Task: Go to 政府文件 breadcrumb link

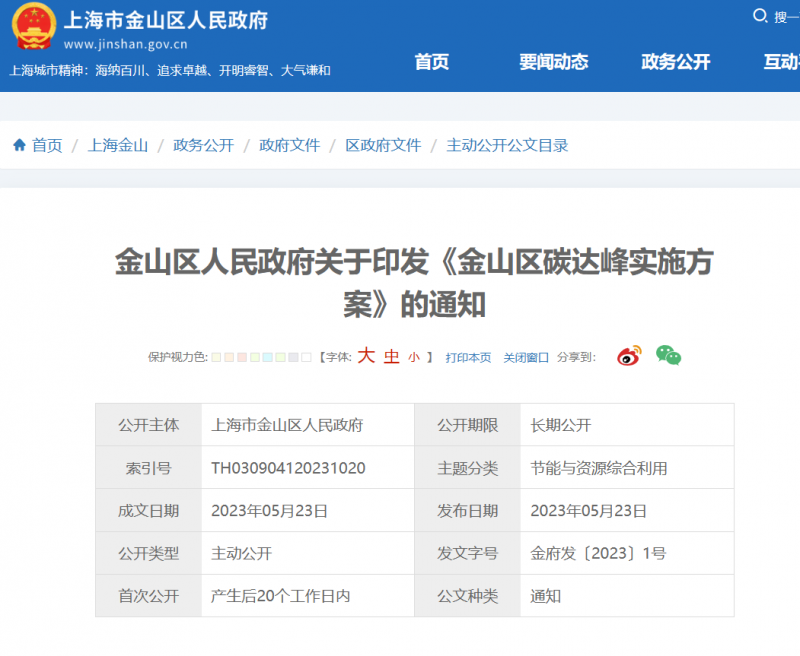Action: (289, 145)
